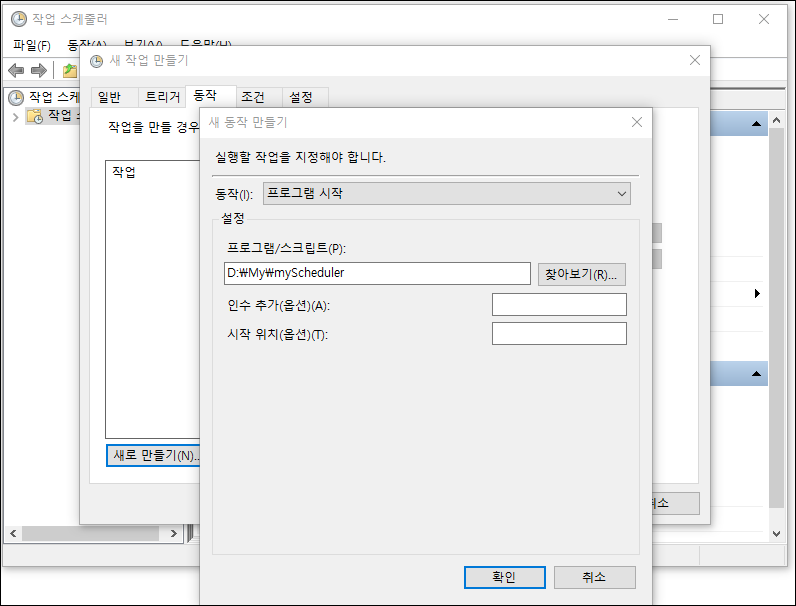
Task: Switch to the 트리거 tab
Action: (x=162, y=97)
